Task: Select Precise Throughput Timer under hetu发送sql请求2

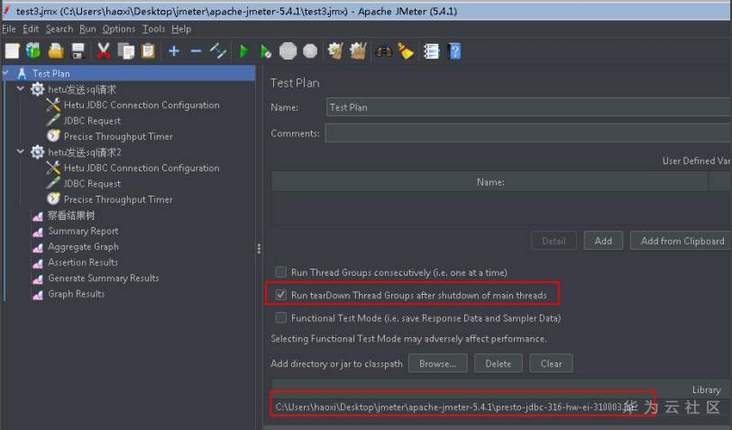Action: [118, 199]
